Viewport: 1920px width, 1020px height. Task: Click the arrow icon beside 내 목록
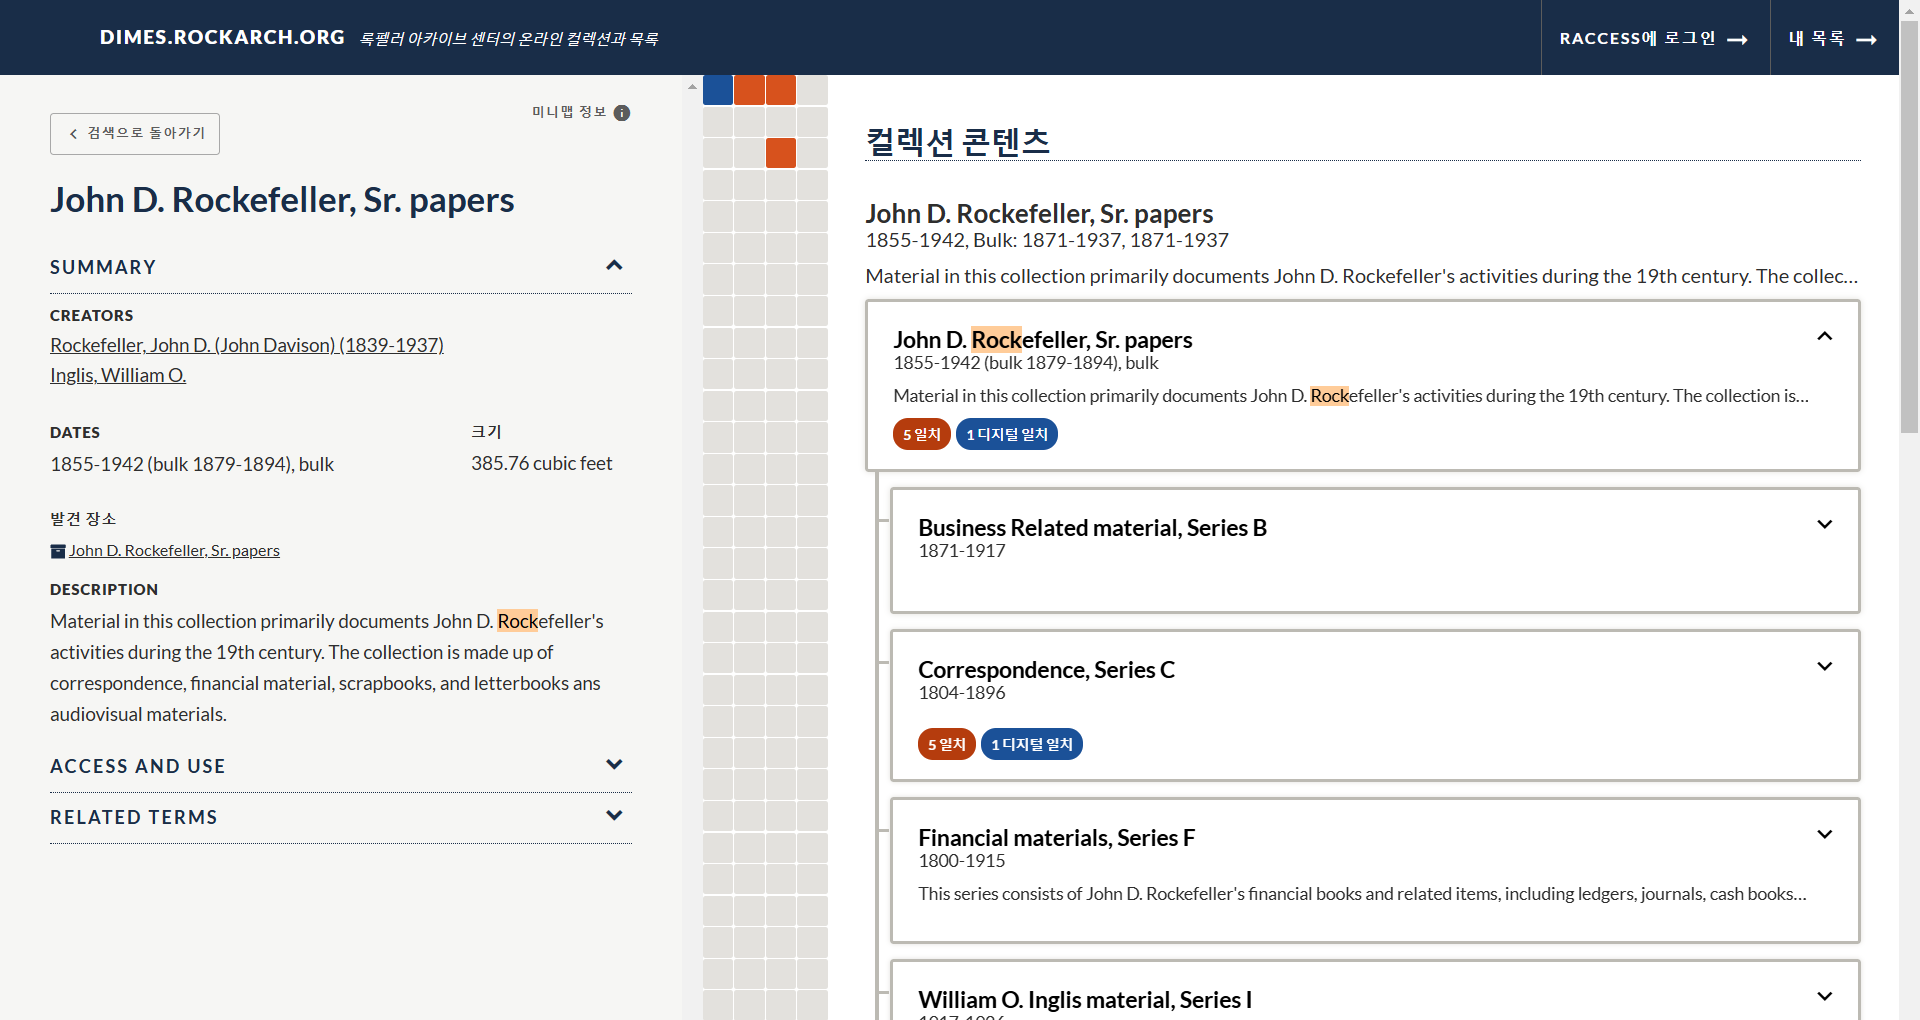pyautogui.click(x=1866, y=40)
